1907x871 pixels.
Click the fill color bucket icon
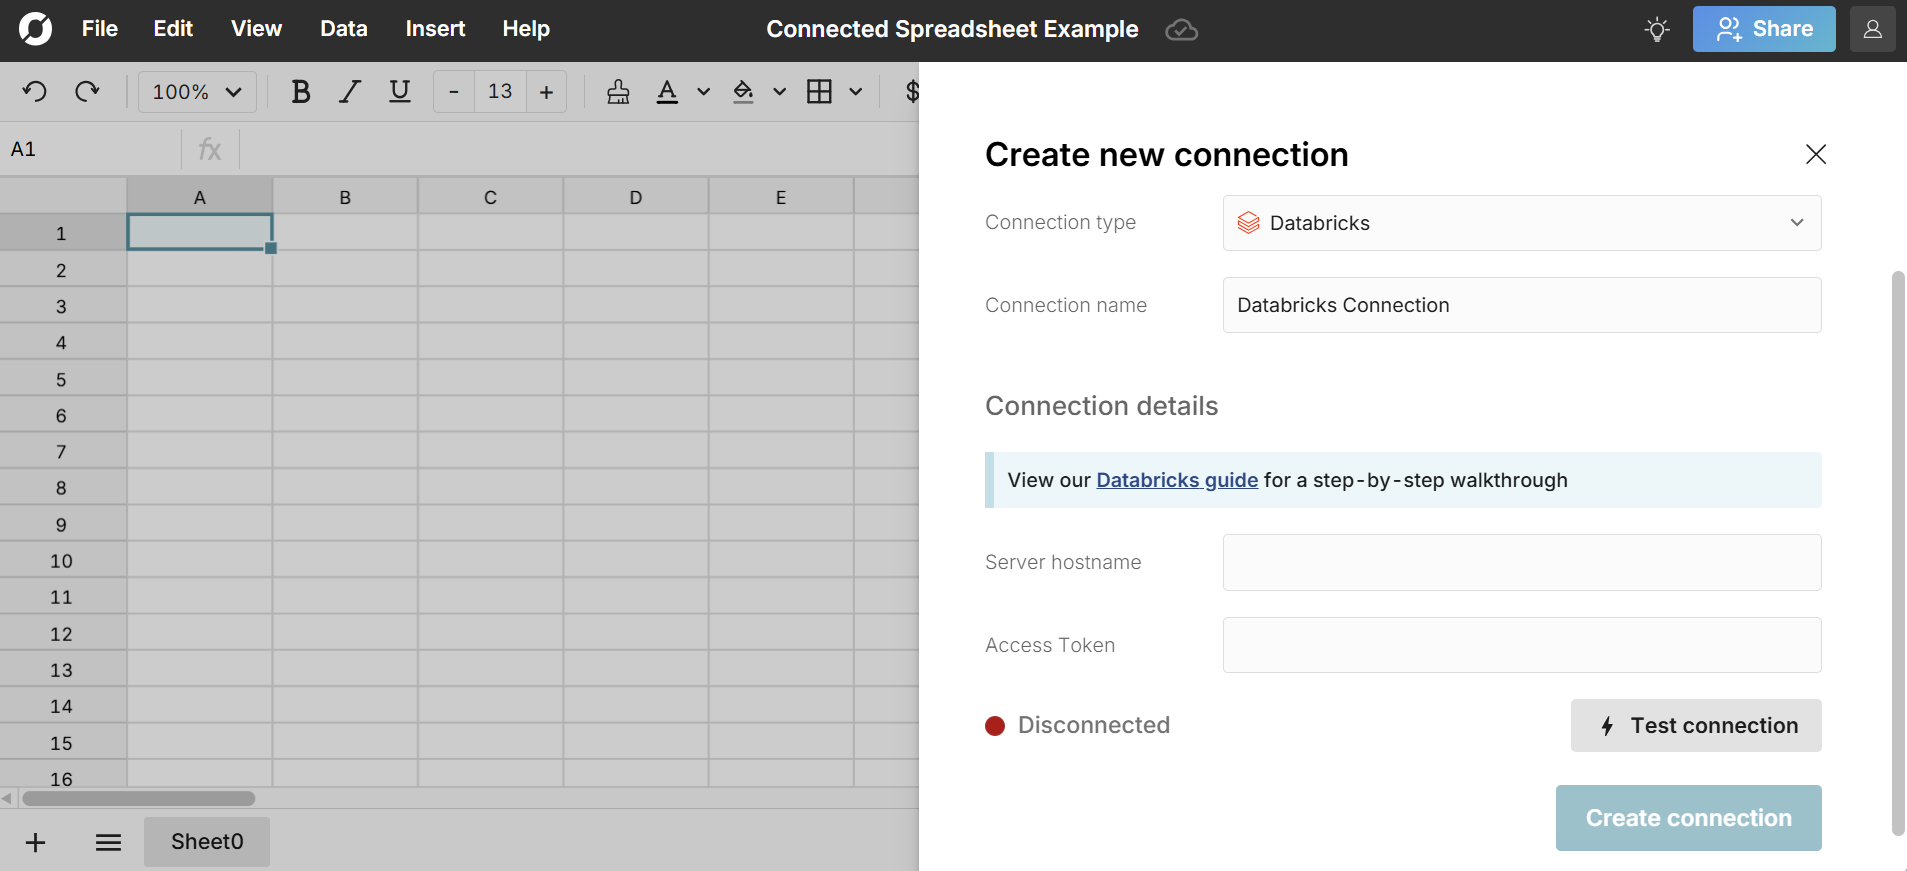743,92
